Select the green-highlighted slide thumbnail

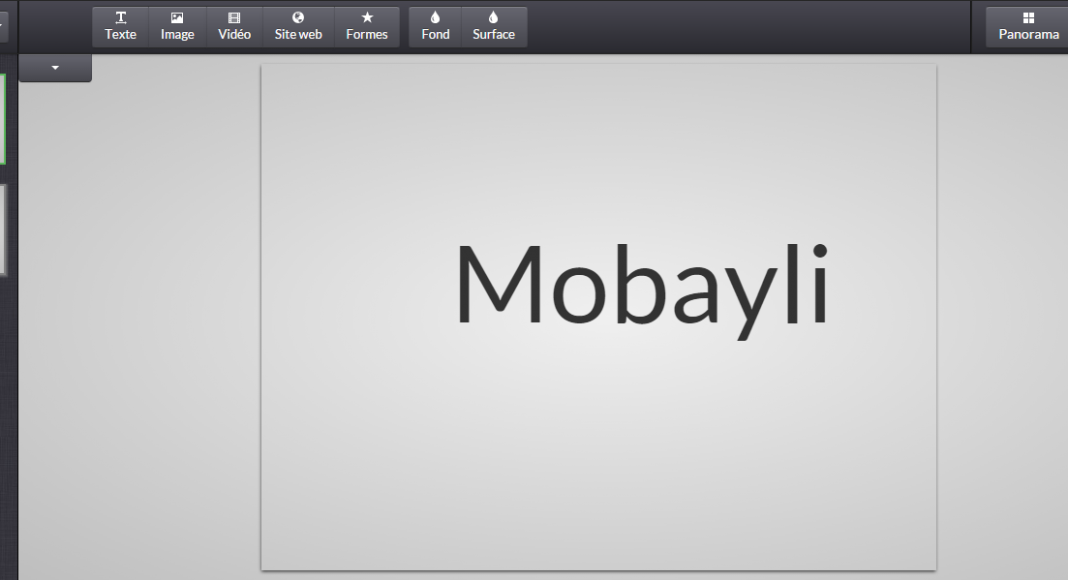pyautogui.click(x=3, y=119)
